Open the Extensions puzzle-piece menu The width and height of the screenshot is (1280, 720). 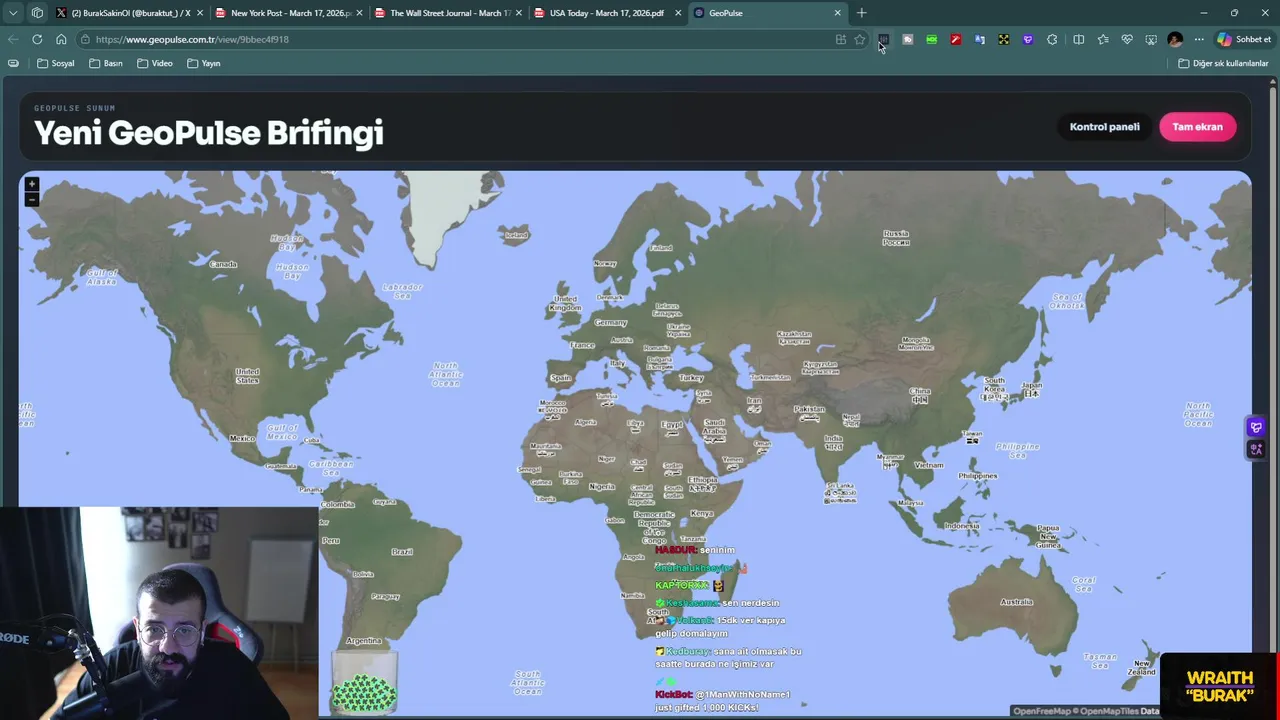(x=1052, y=39)
